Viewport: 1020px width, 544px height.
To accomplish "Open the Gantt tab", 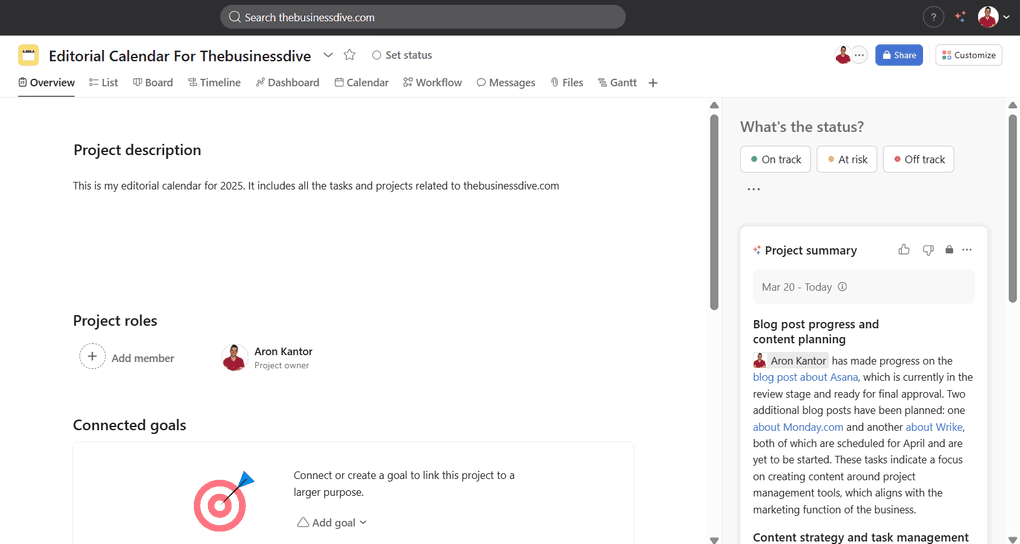I will click(x=617, y=83).
